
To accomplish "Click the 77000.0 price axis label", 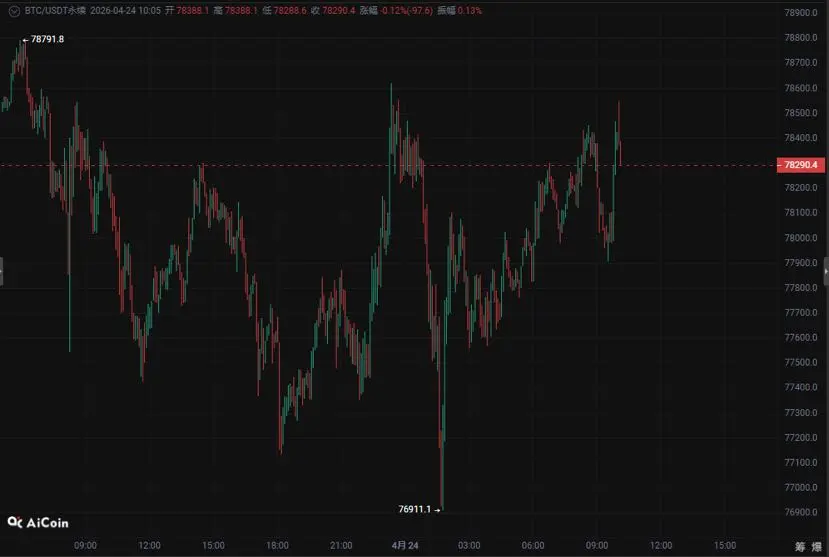I will 800,487.
